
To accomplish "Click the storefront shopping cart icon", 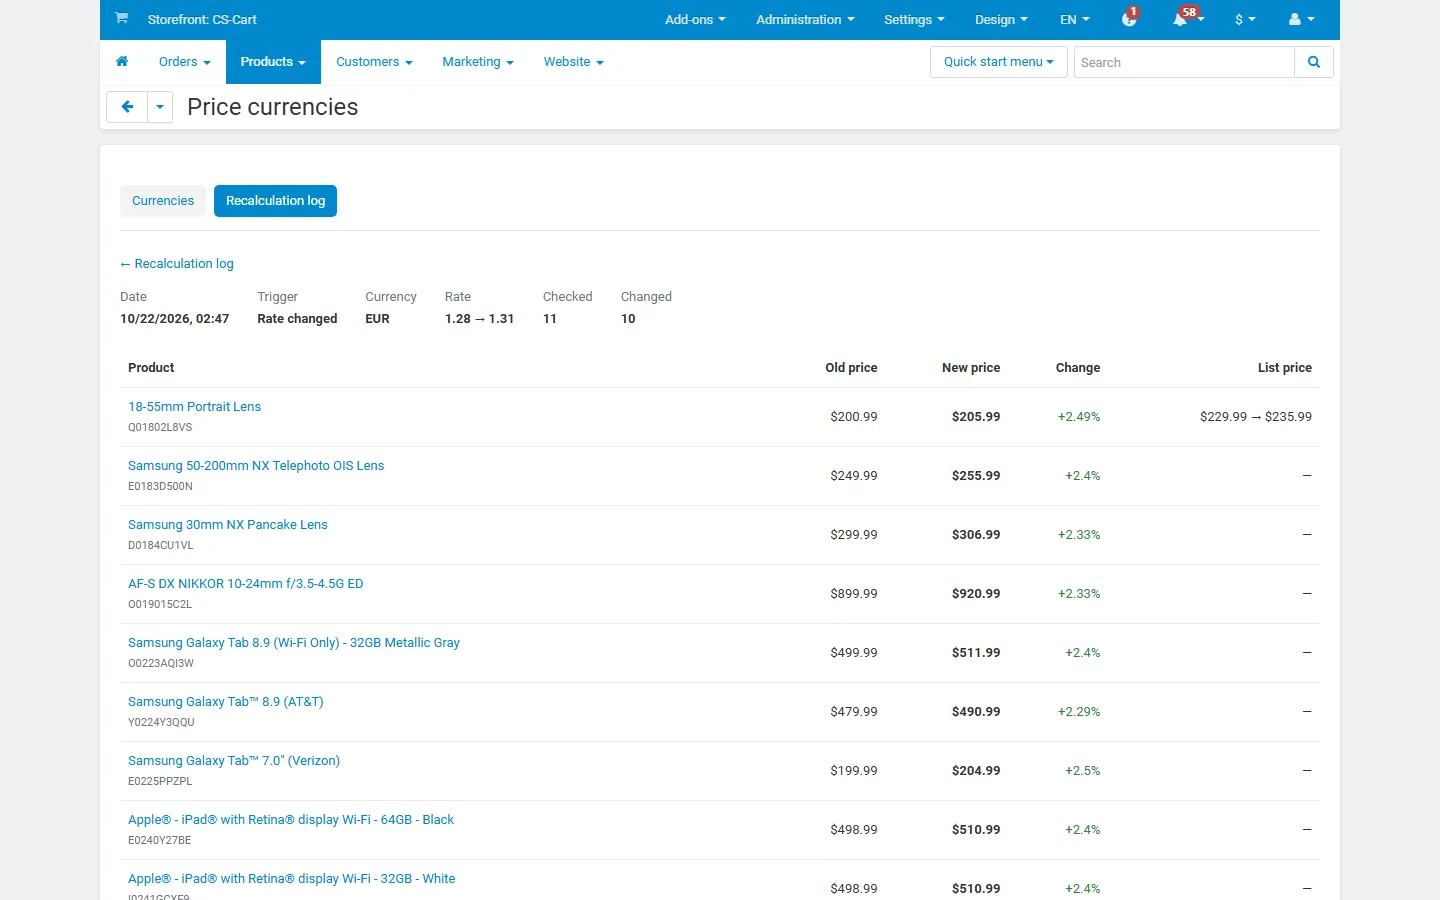I will click(x=121, y=18).
